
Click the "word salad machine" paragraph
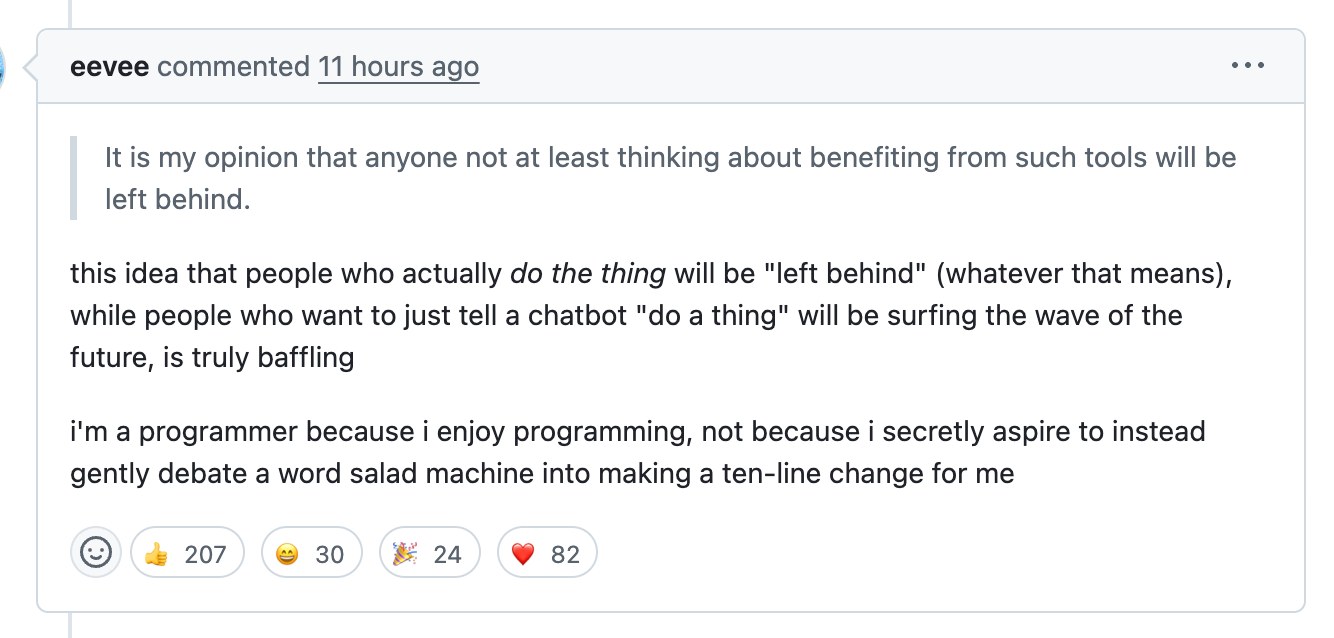tap(638, 452)
